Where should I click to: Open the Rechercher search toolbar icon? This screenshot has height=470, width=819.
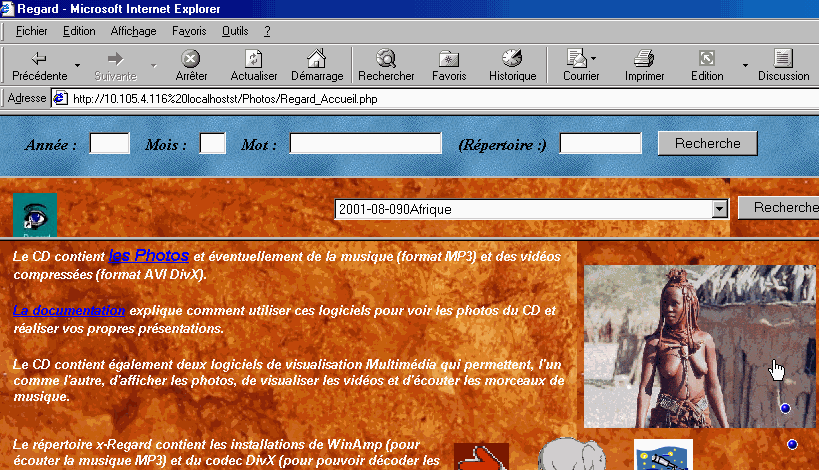pyautogui.click(x=386, y=66)
